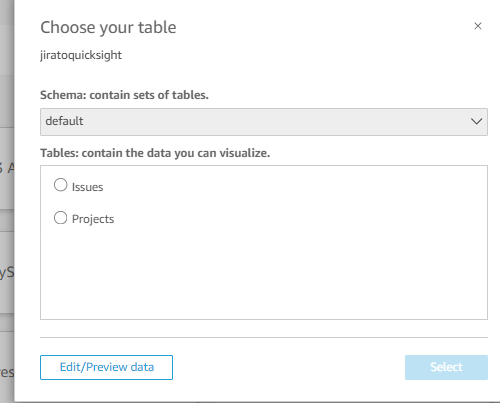Click the Choose your table heading

(x=108, y=27)
